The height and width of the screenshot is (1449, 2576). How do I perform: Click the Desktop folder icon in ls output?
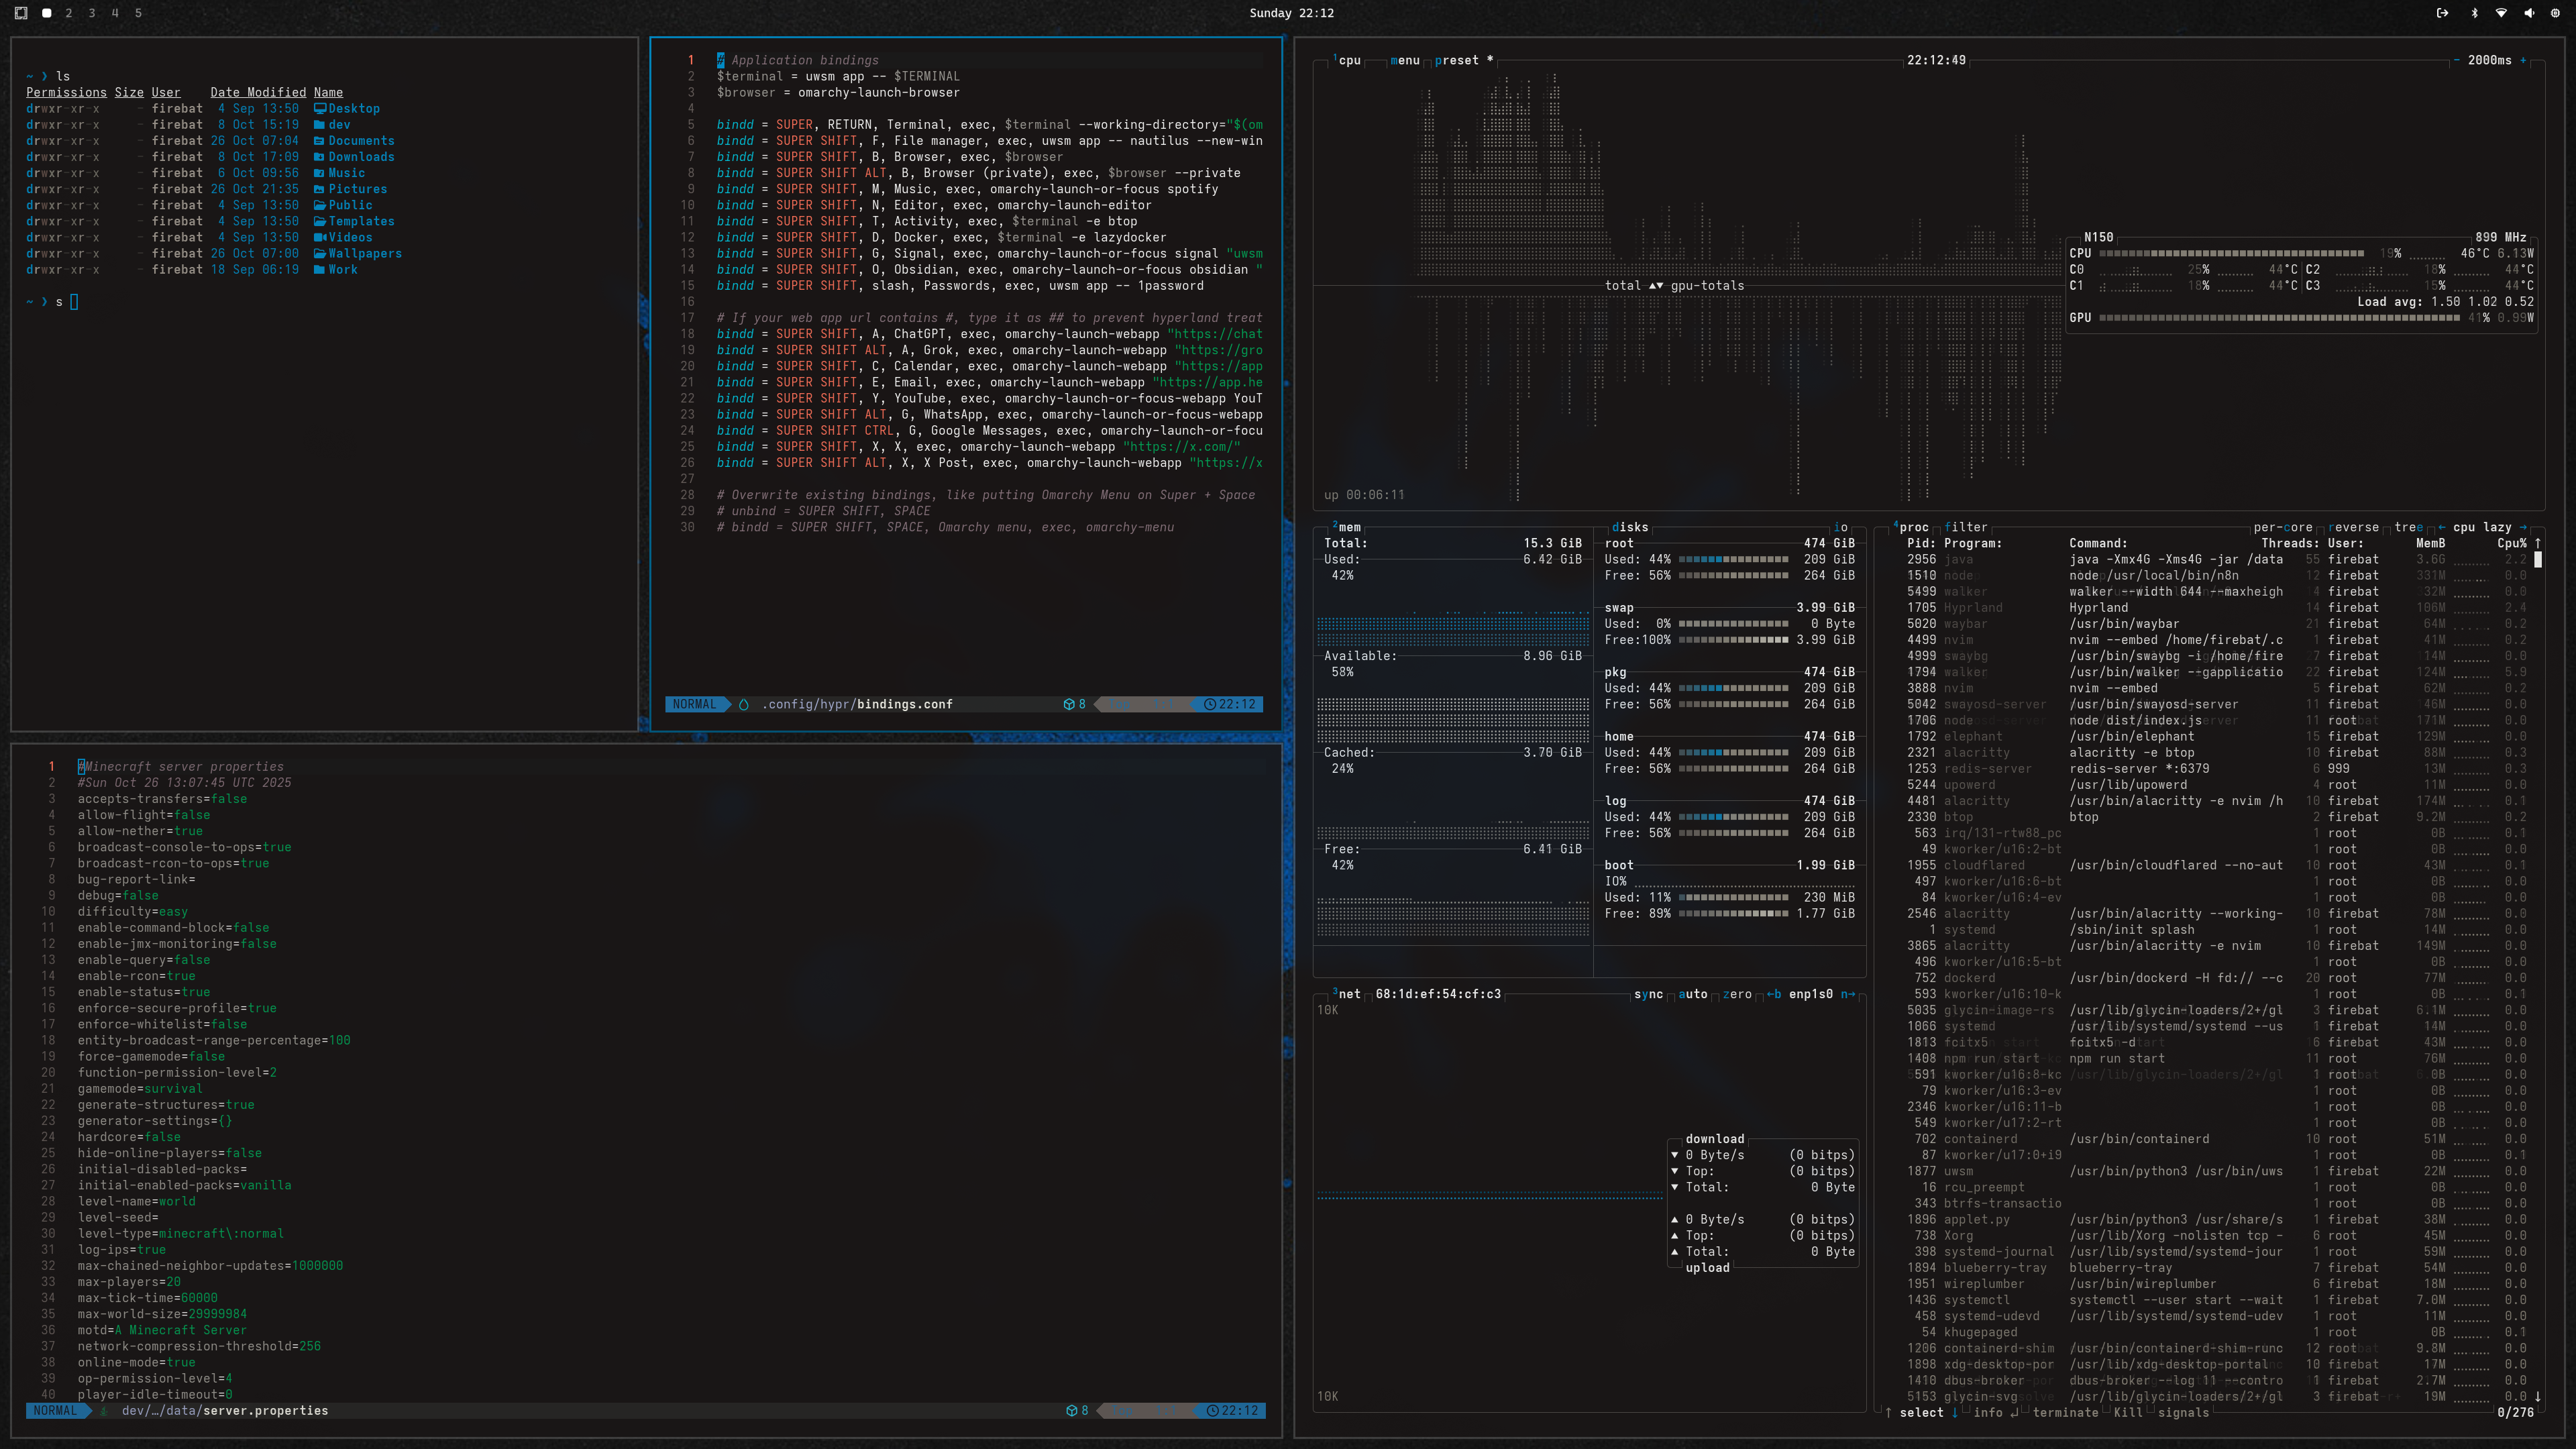pos(320,108)
